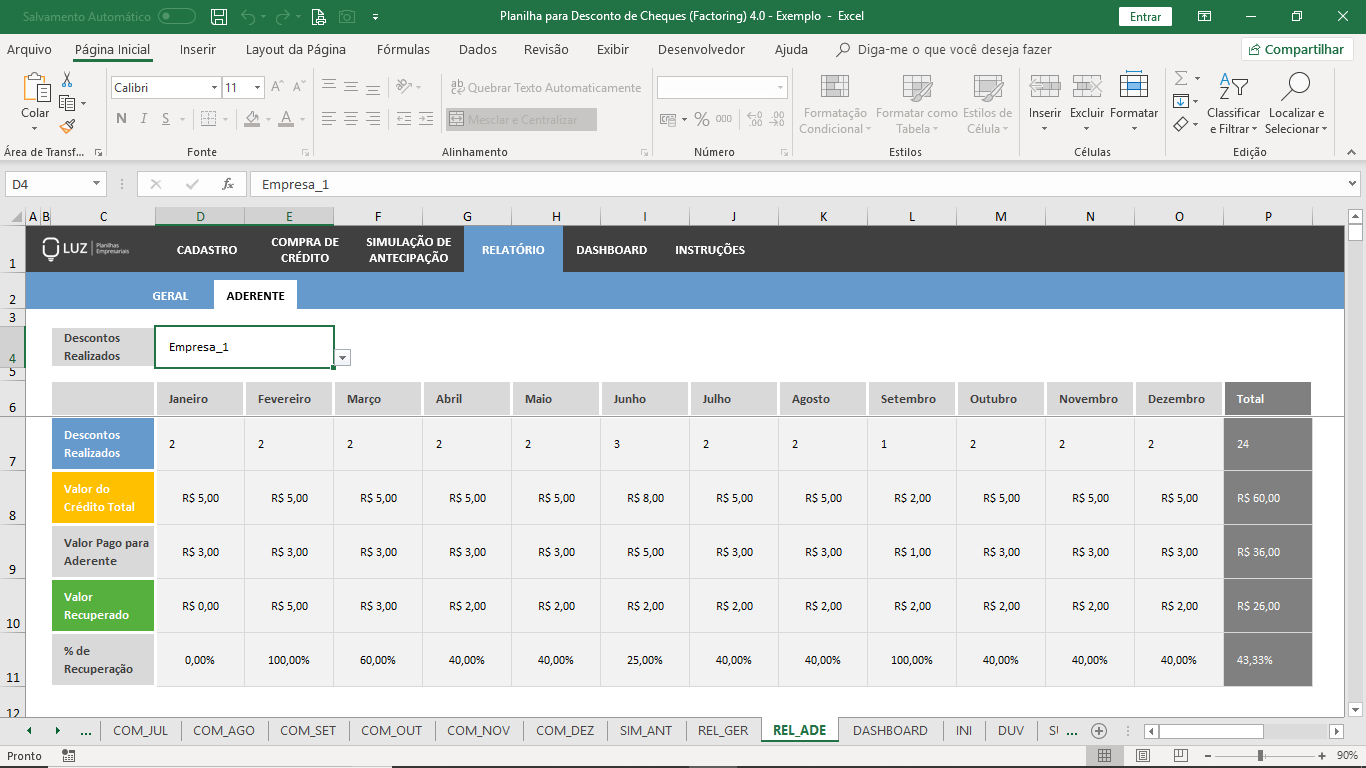Screen dimensions: 1366x768
Task: Click the fill color bucket swatch
Action: click(251, 119)
